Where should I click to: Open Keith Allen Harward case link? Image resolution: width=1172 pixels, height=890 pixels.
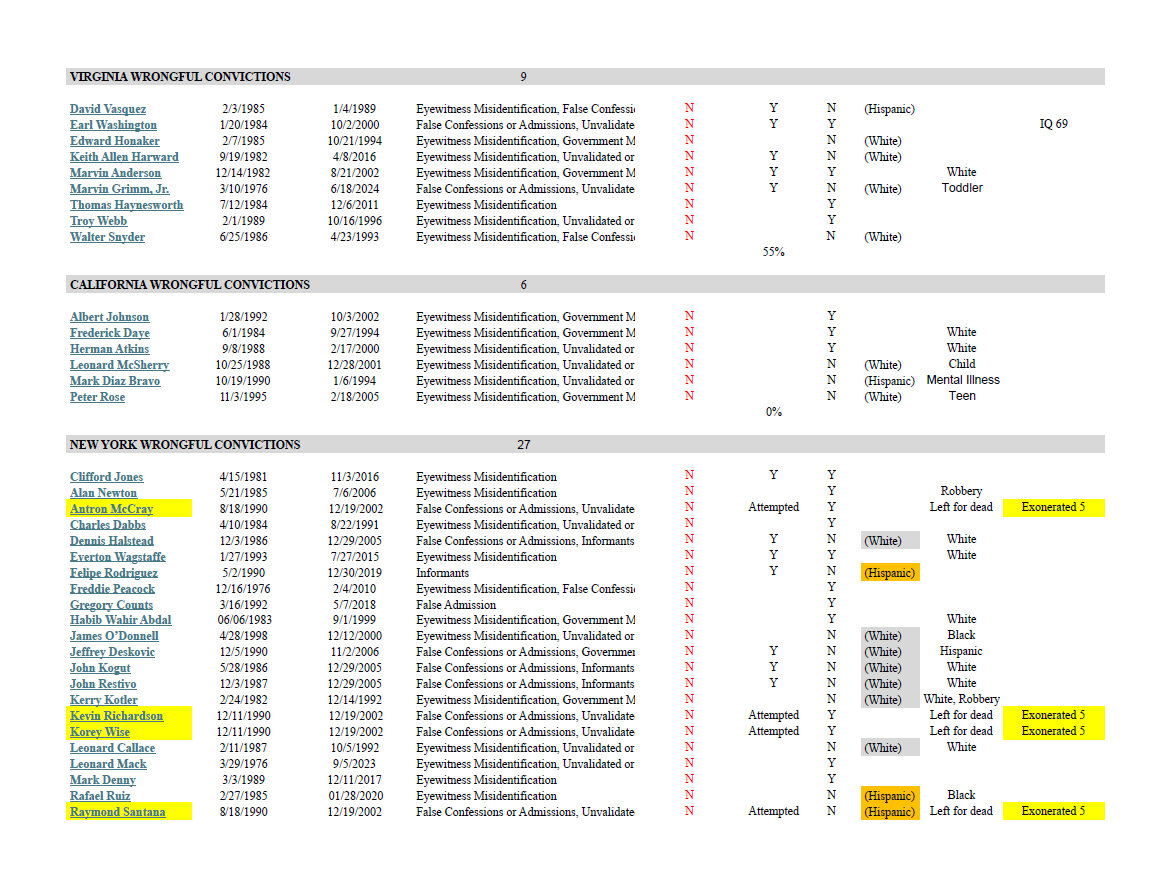tap(124, 157)
